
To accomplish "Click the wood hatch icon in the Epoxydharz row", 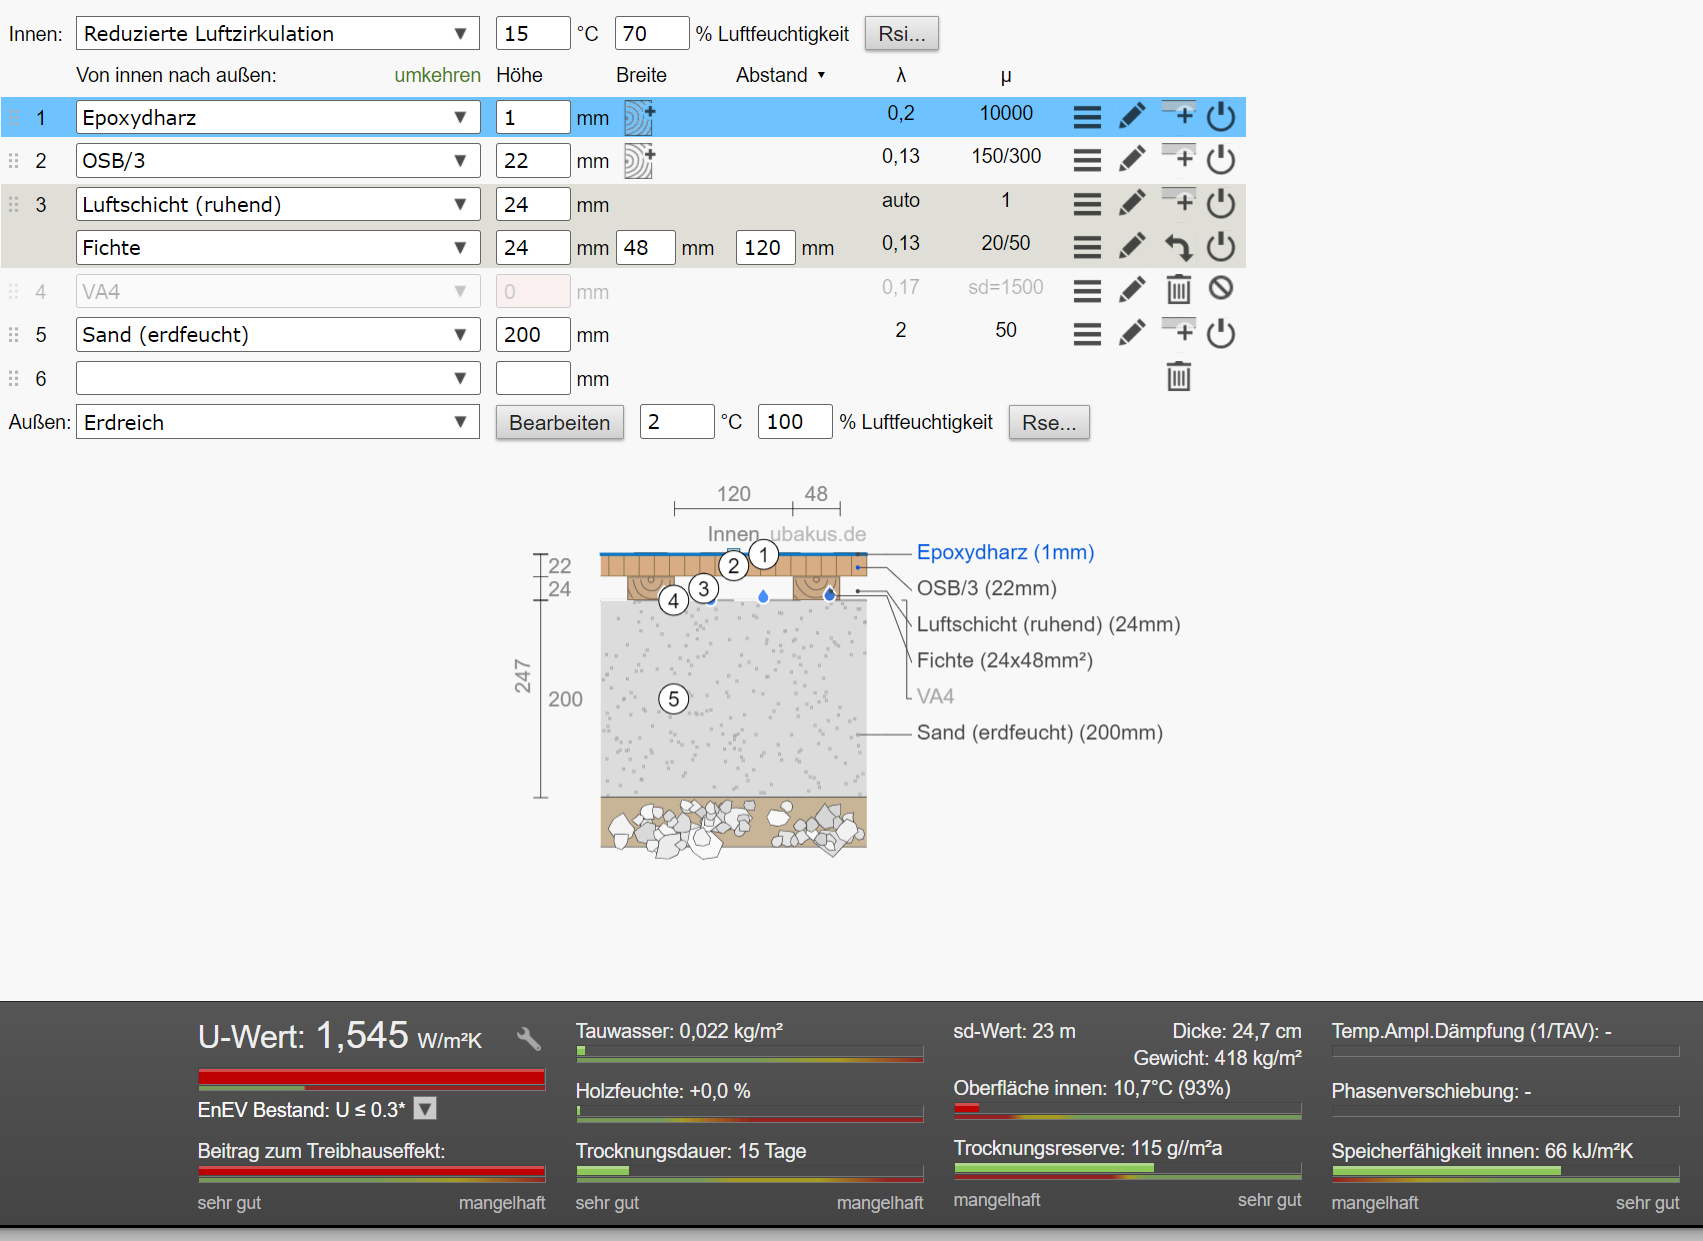I will pos(639,117).
